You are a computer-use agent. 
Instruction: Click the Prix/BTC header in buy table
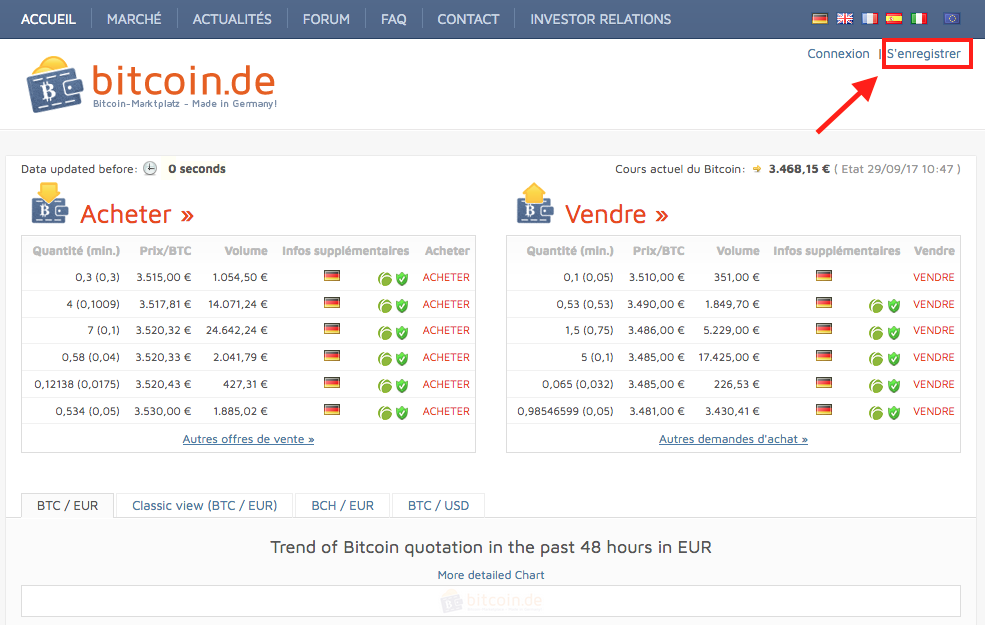[165, 251]
